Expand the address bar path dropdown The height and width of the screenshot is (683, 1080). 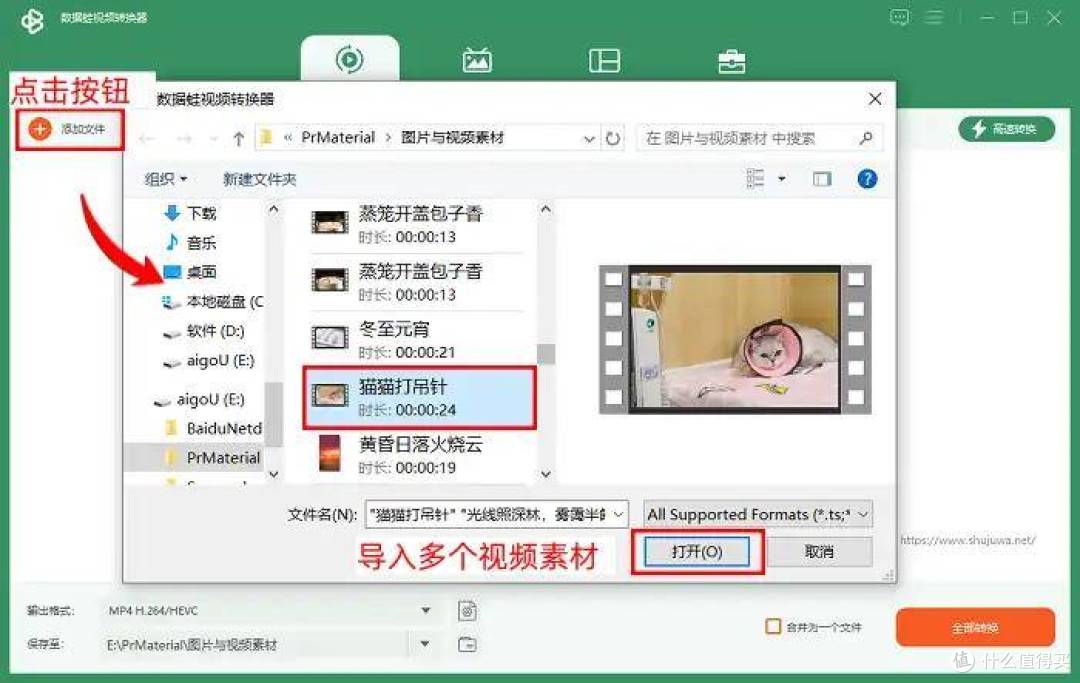click(589, 138)
